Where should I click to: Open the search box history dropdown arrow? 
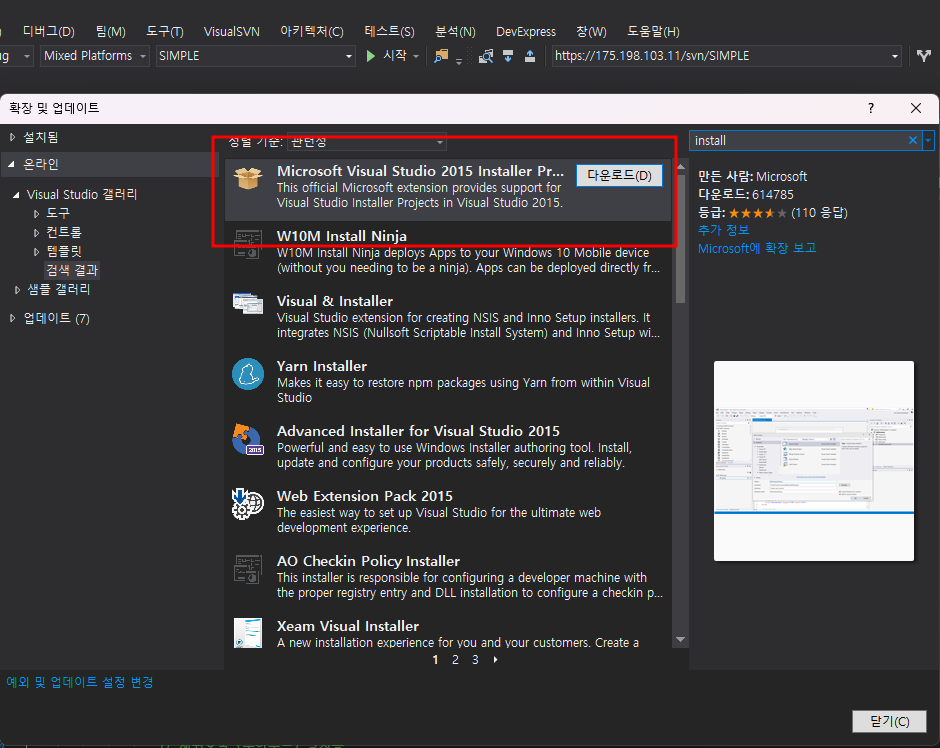click(928, 140)
